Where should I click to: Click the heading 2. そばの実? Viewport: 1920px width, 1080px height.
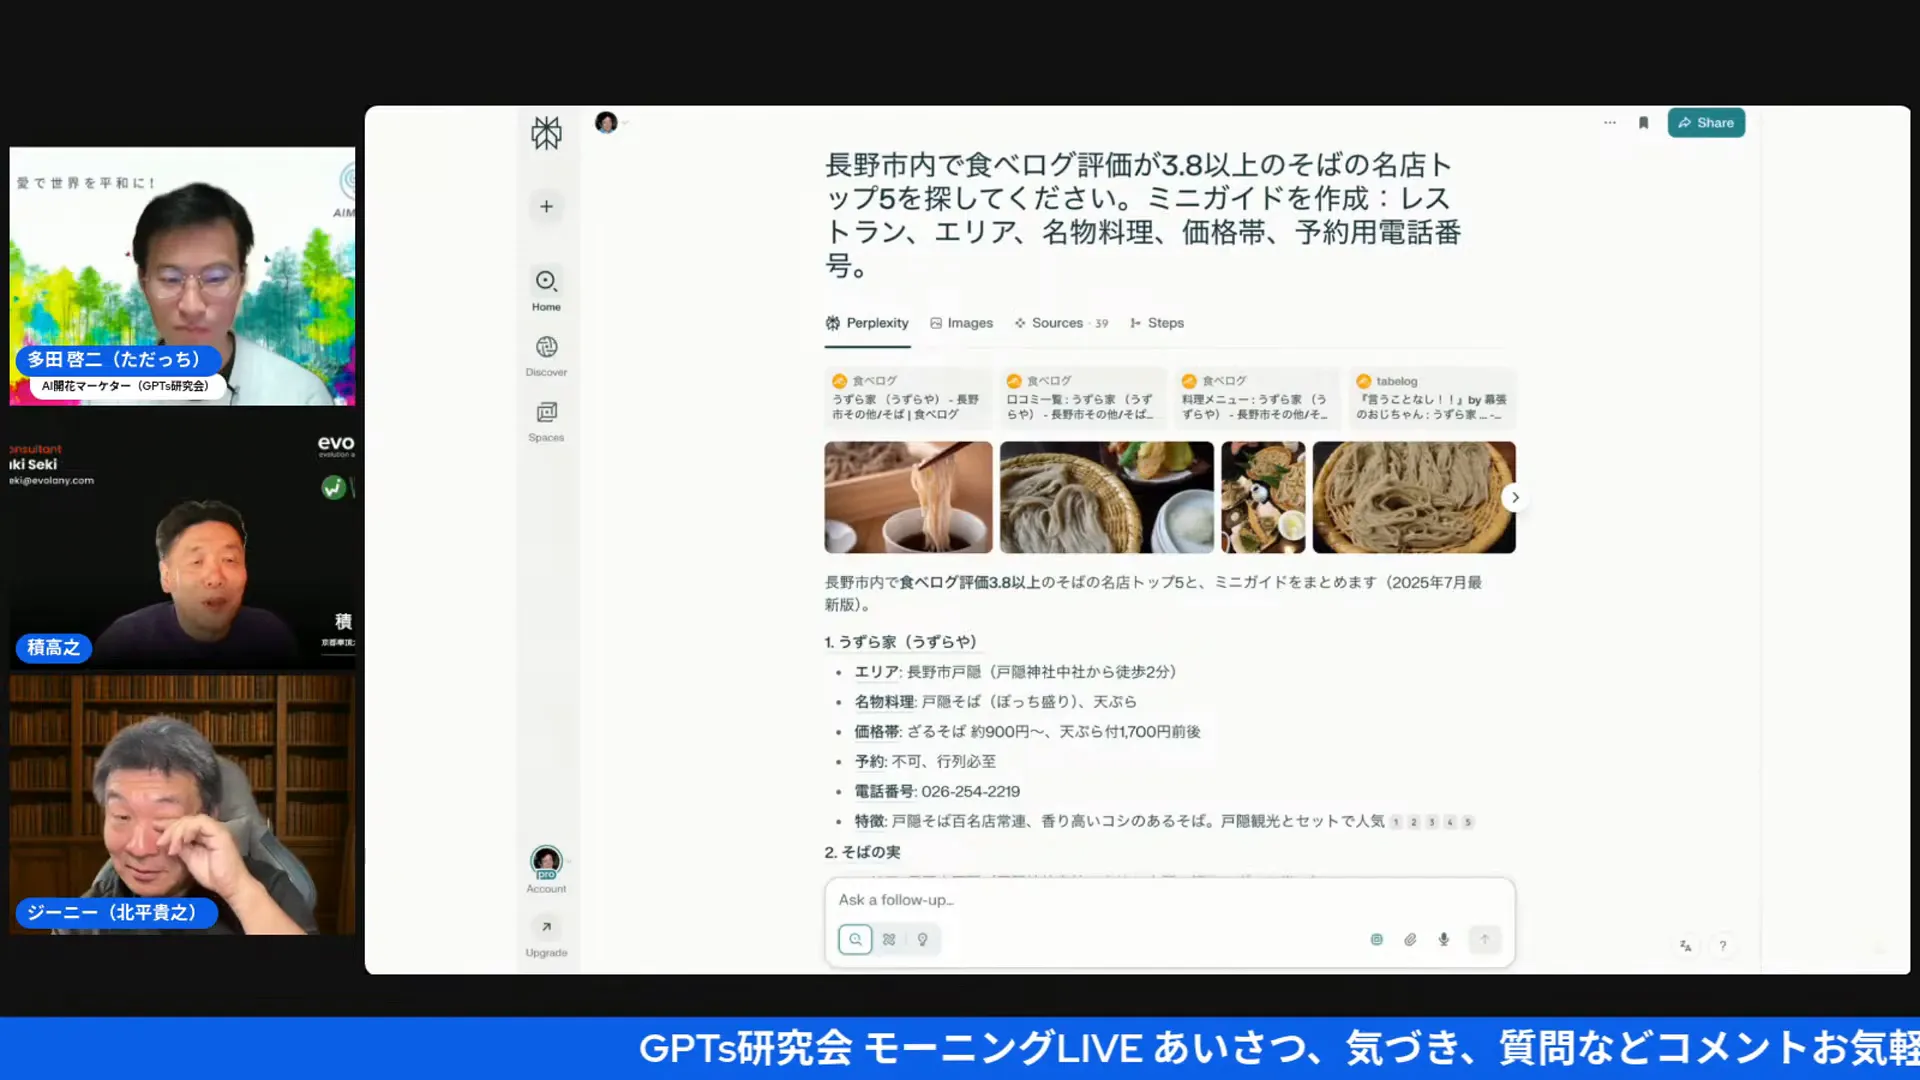tap(862, 852)
